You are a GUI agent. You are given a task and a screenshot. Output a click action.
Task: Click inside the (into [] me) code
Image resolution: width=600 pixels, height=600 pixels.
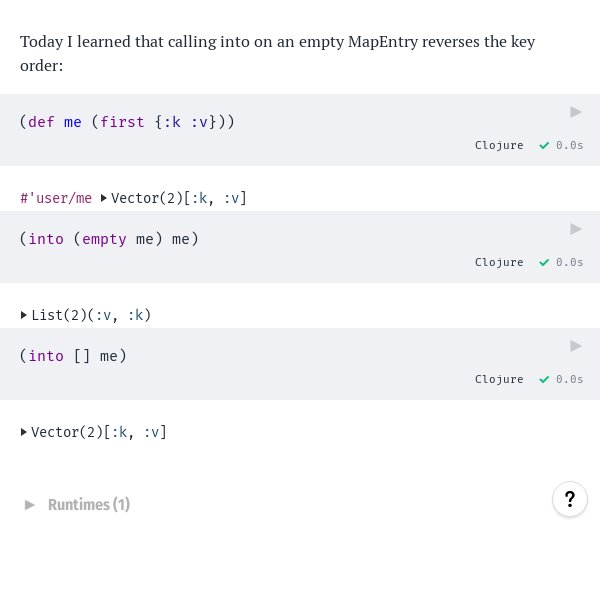[73, 356]
